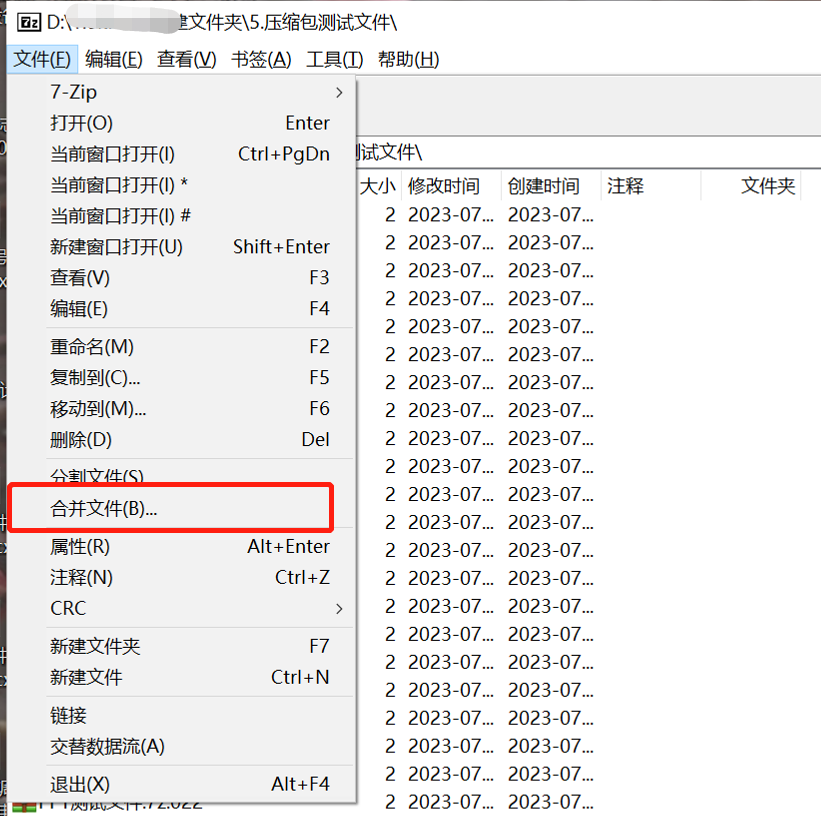This screenshot has height=816, width=821.
Task: Open the 书签(A) menu
Action: click(x=261, y=59)
